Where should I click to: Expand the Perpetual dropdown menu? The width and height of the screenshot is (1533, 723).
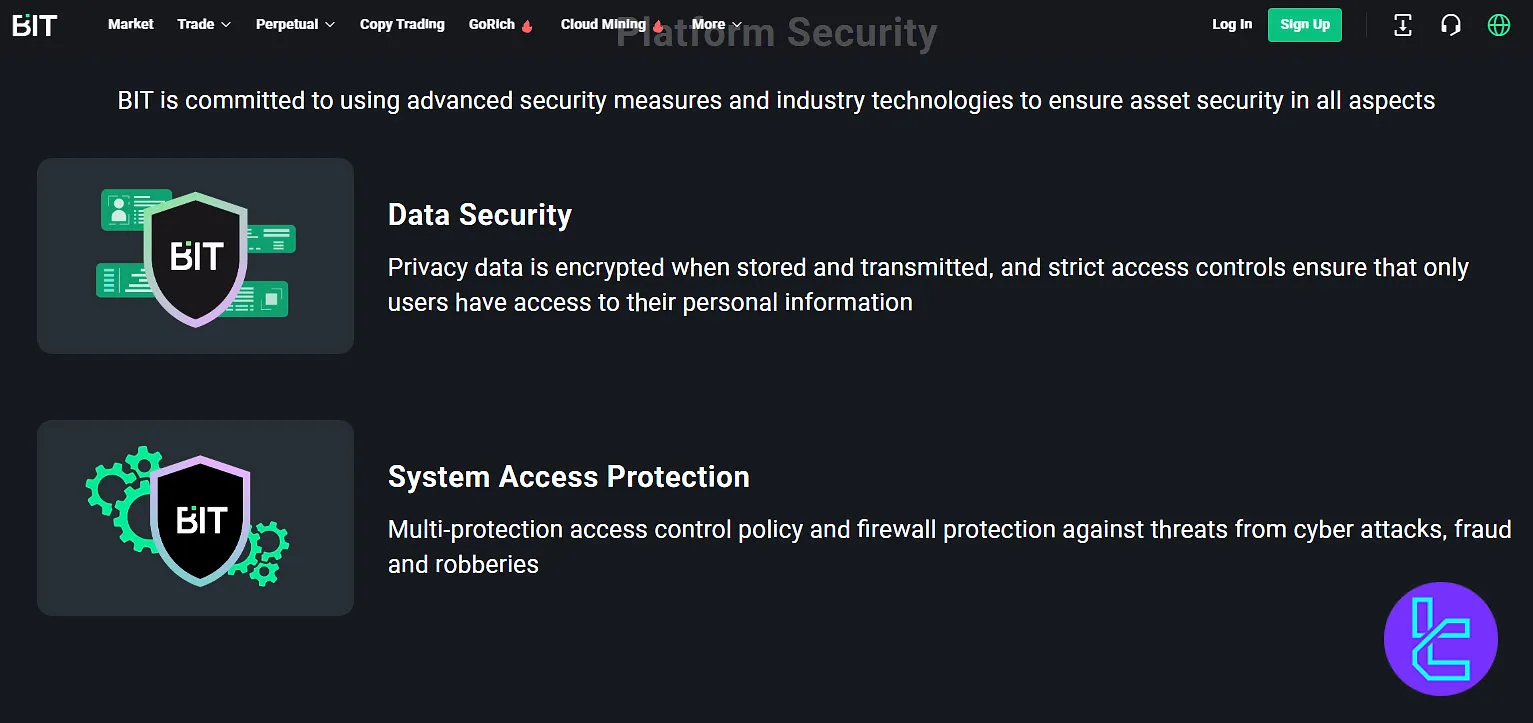295,24
